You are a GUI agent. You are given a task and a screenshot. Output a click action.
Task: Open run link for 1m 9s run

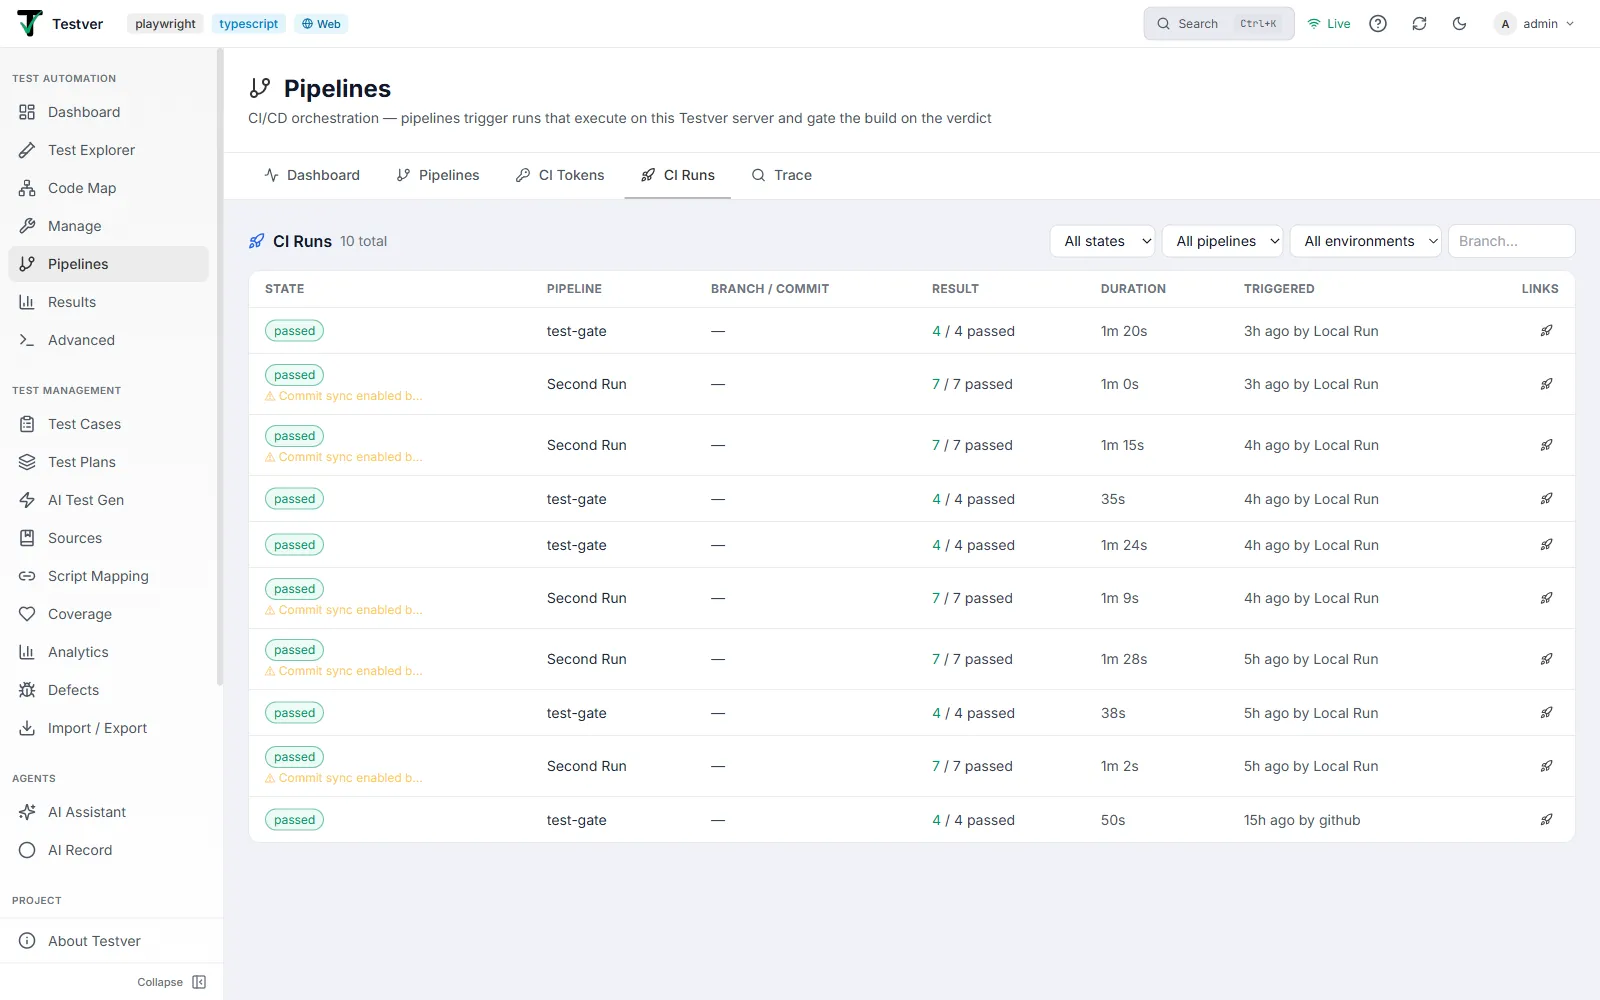(x=1546, y=598)
